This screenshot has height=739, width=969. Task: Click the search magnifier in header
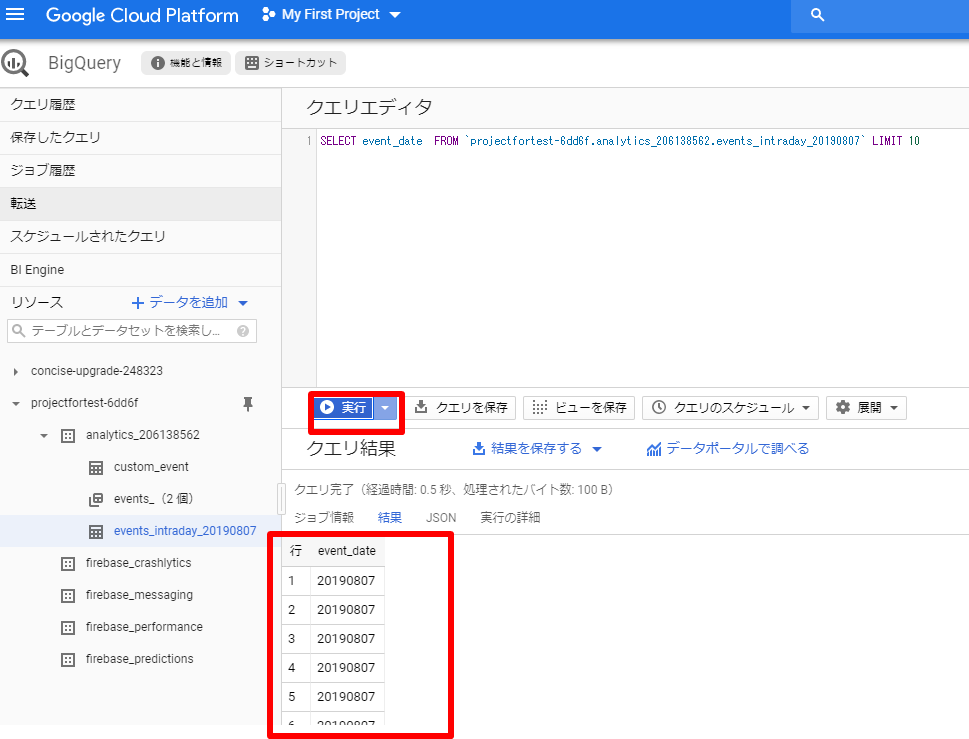coord(817,15)
